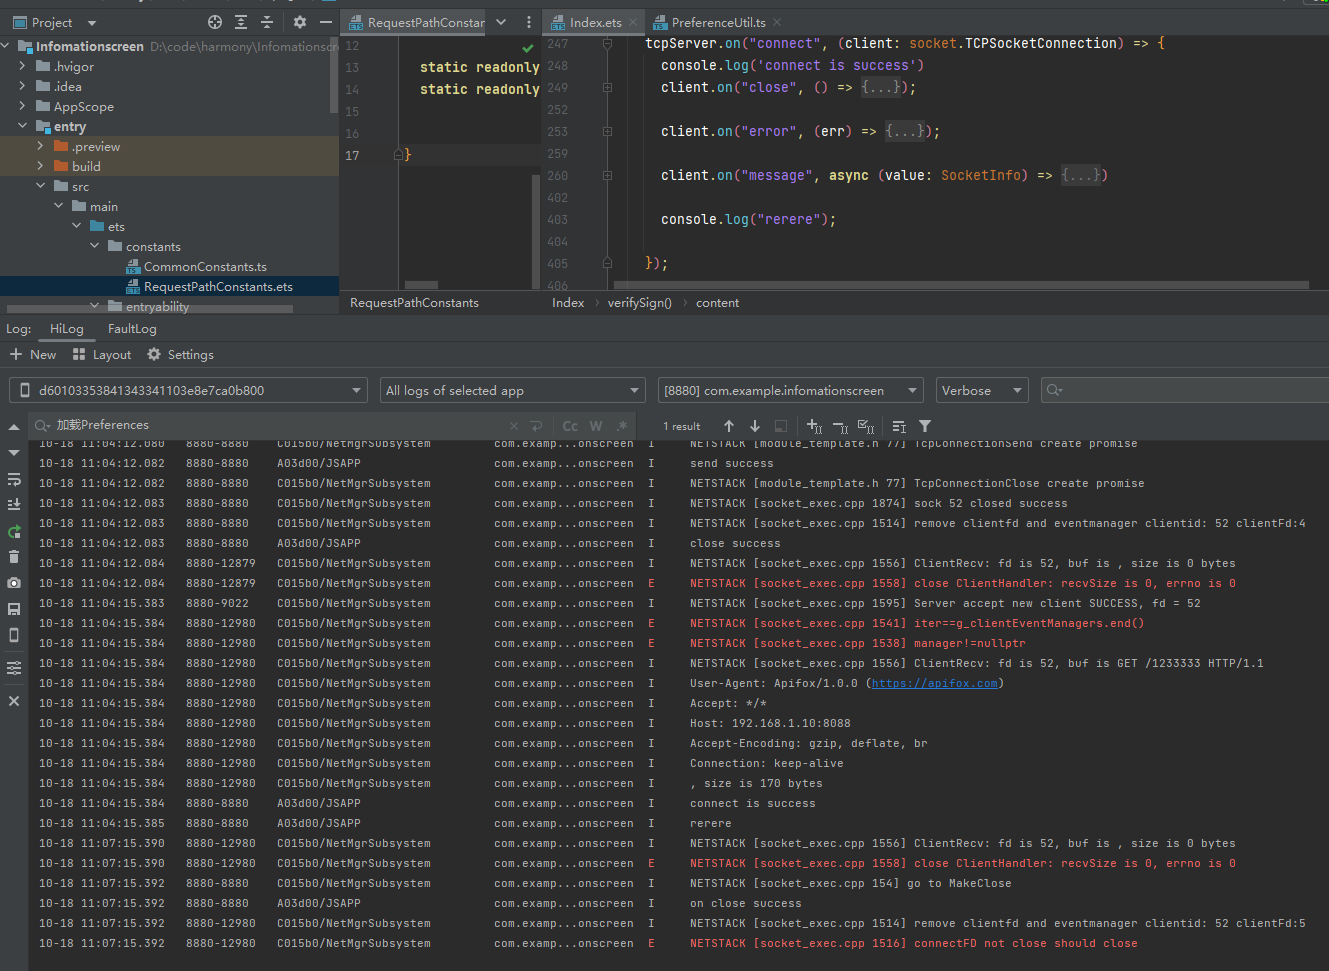The height and width of the screenshot is (971, 1329).
Task: Close log panel with X sidebar icon
Action: [14, 701]
